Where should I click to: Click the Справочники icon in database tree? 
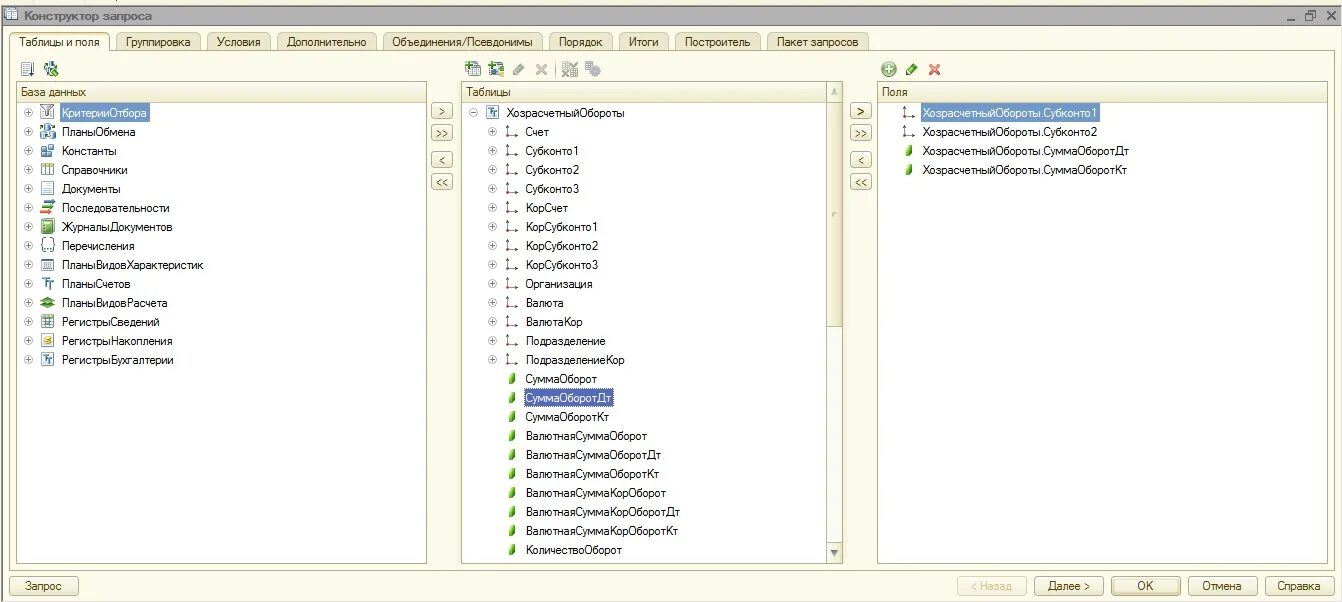pyautogui.click(x=47, y=169)
